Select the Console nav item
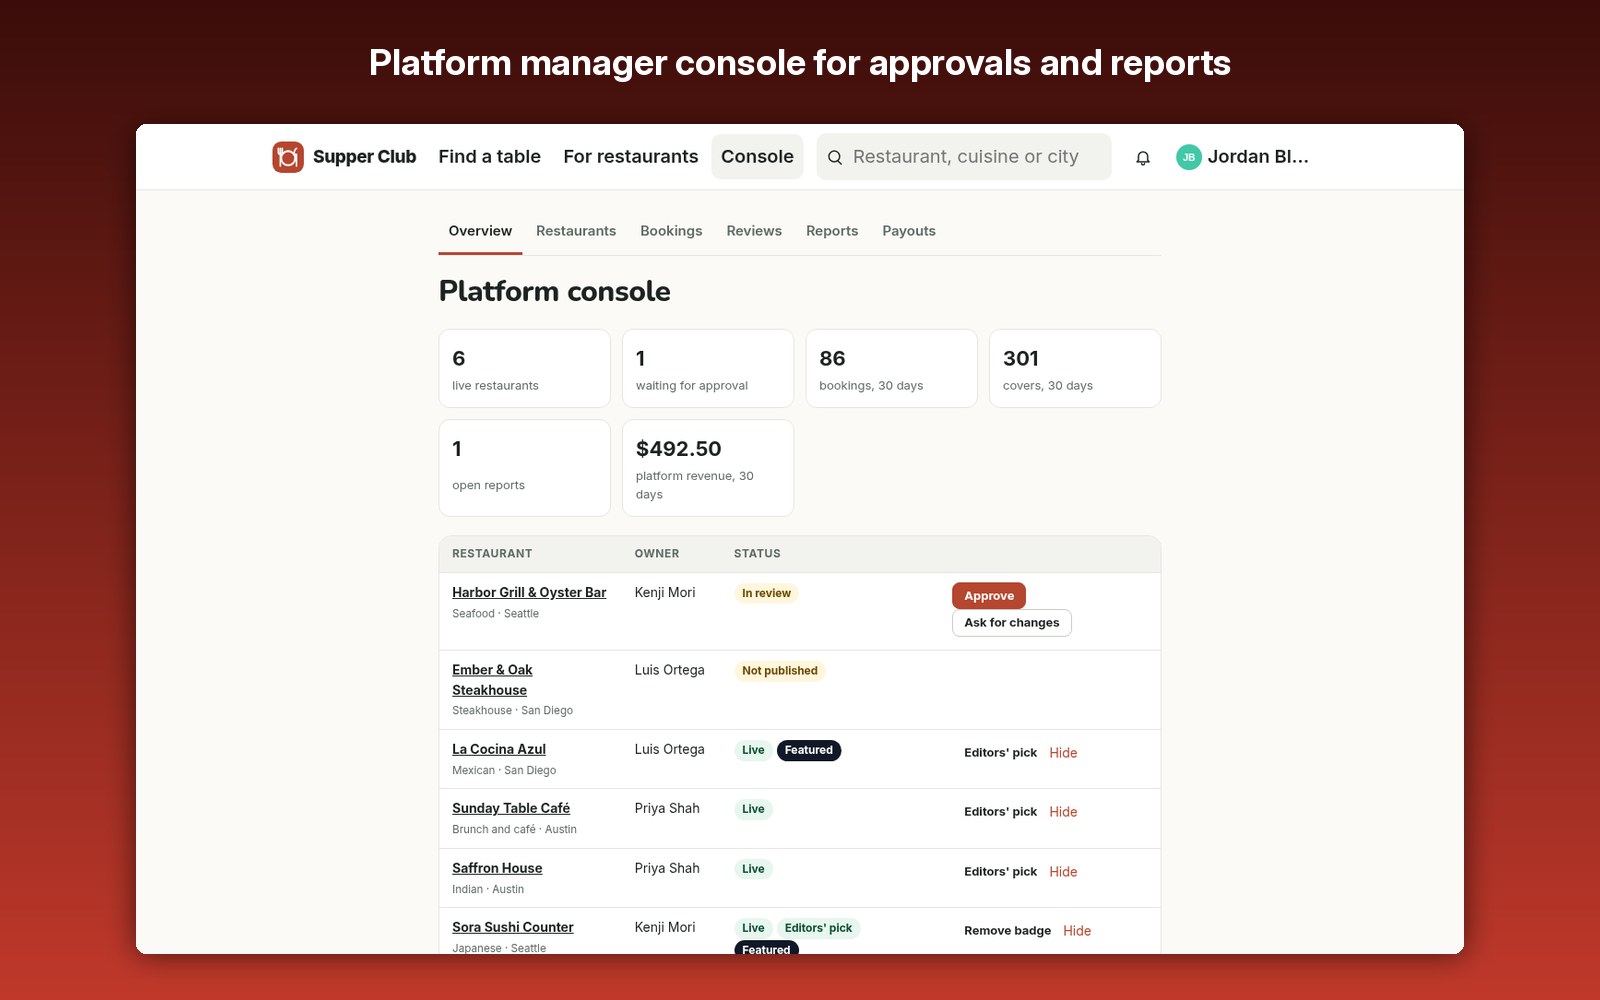This screenshot has width=1600, height=1000. pos(757,157)
